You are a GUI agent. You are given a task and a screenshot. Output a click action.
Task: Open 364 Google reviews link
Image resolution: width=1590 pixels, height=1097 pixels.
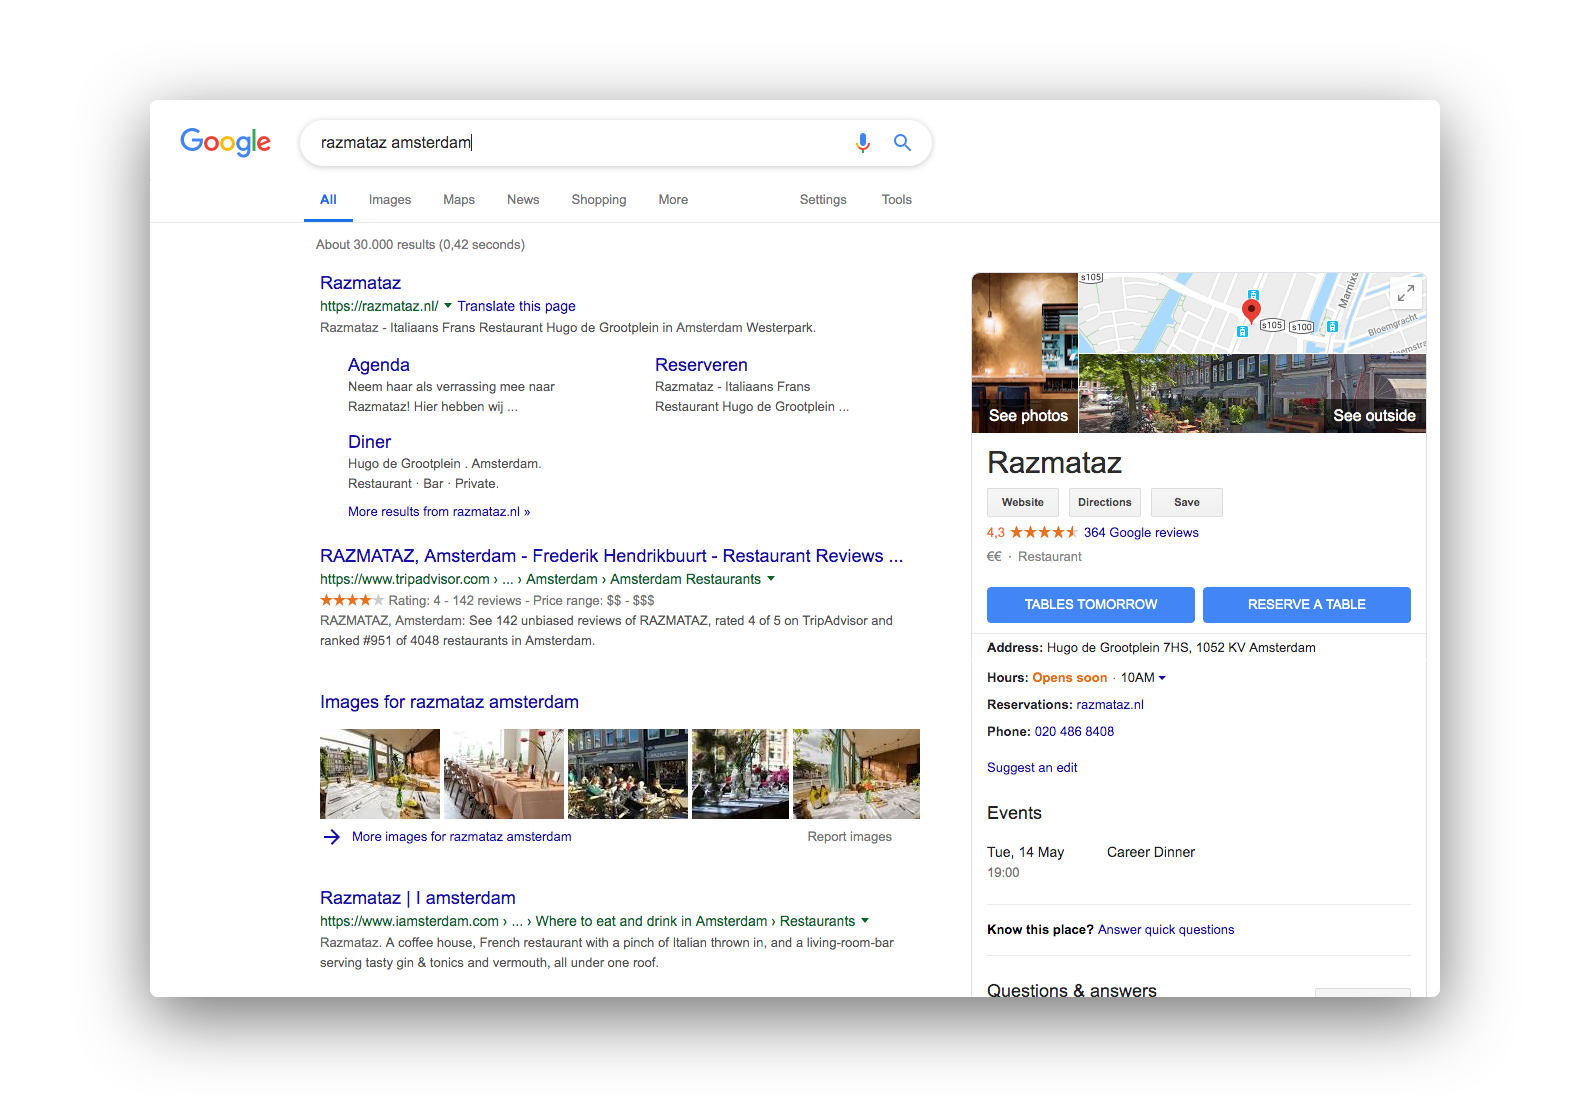tap(1141, 533)
